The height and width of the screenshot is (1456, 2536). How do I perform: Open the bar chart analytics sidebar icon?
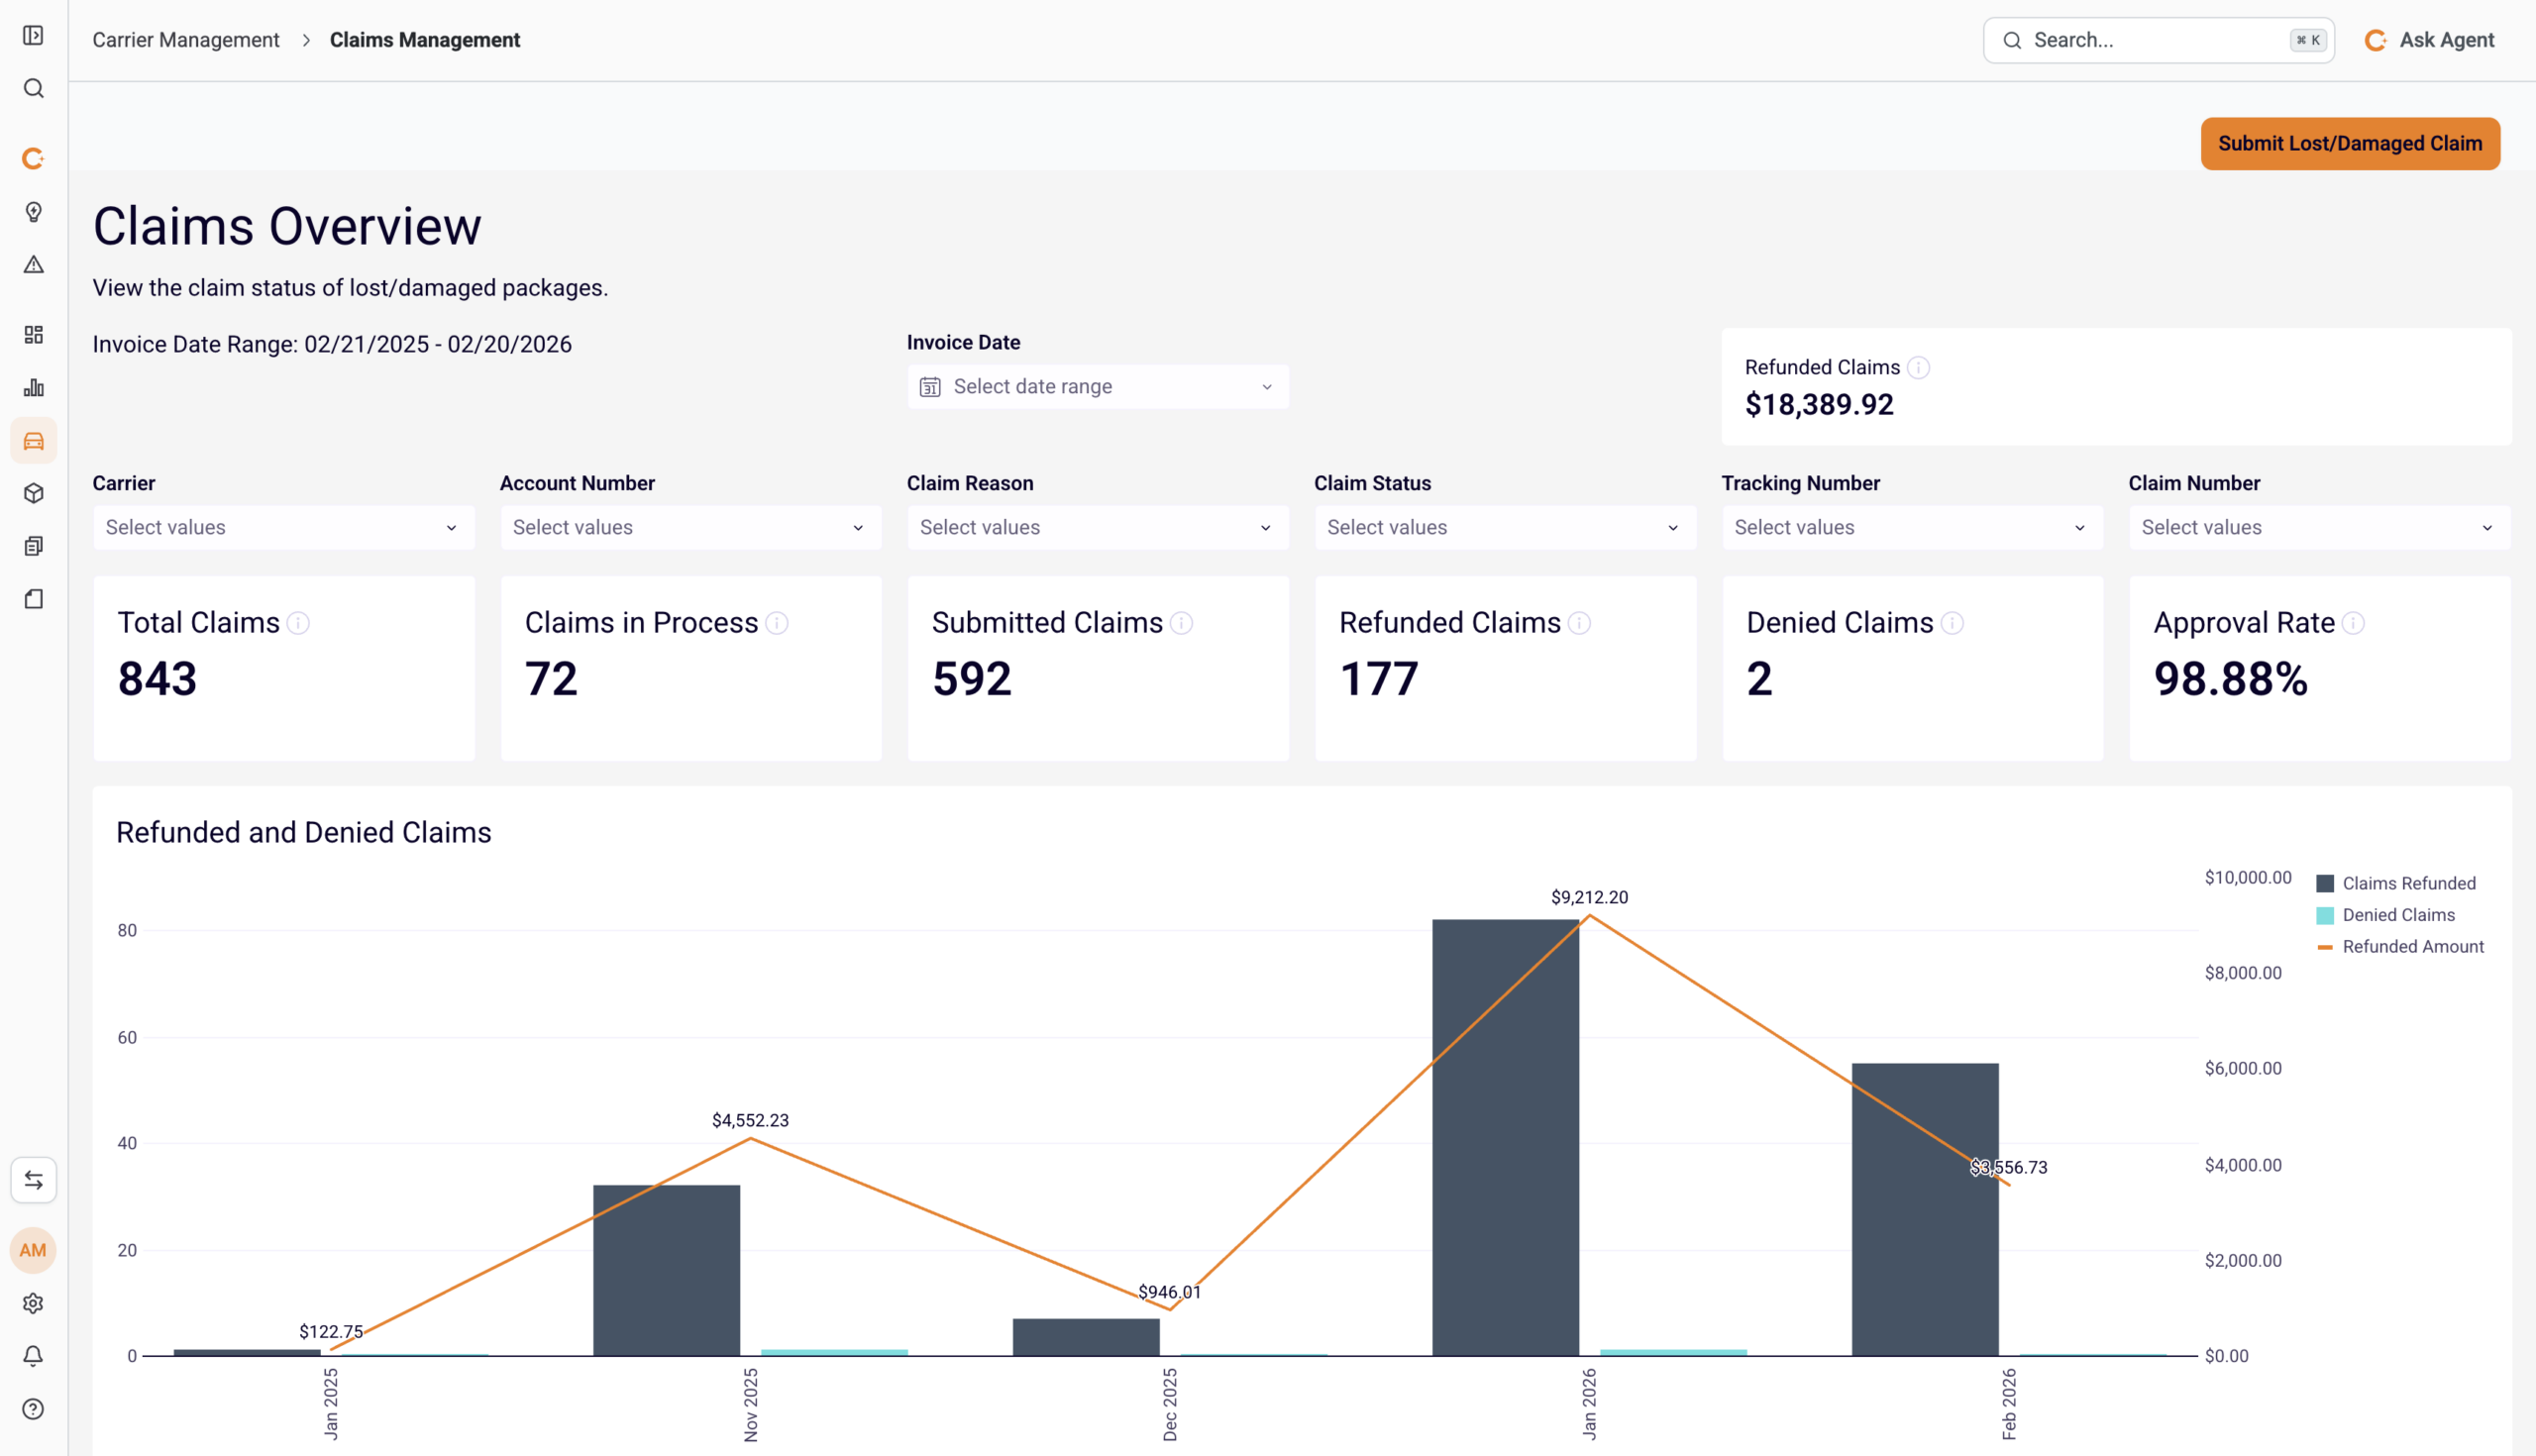point(33,388)
